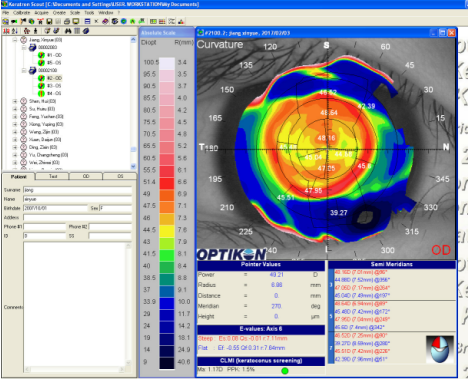Click the green-yellow table layout toolbar icon
Image resolution: width=472 pixels, height=379 pixels.
(x=153, y=21)
